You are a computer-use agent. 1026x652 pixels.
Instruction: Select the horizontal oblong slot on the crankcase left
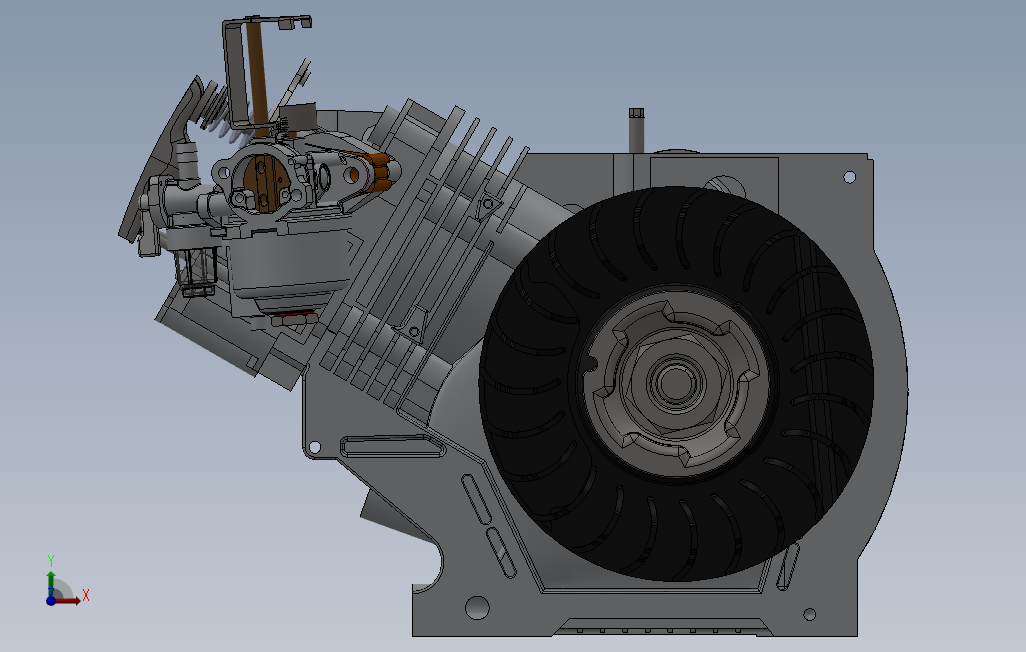click(391, 448)
